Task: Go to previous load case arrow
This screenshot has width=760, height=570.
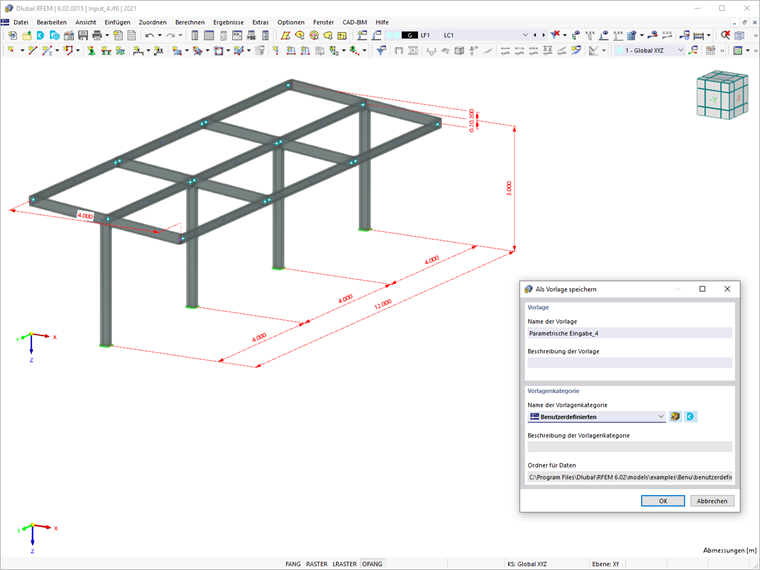Action: click(535, 35)
